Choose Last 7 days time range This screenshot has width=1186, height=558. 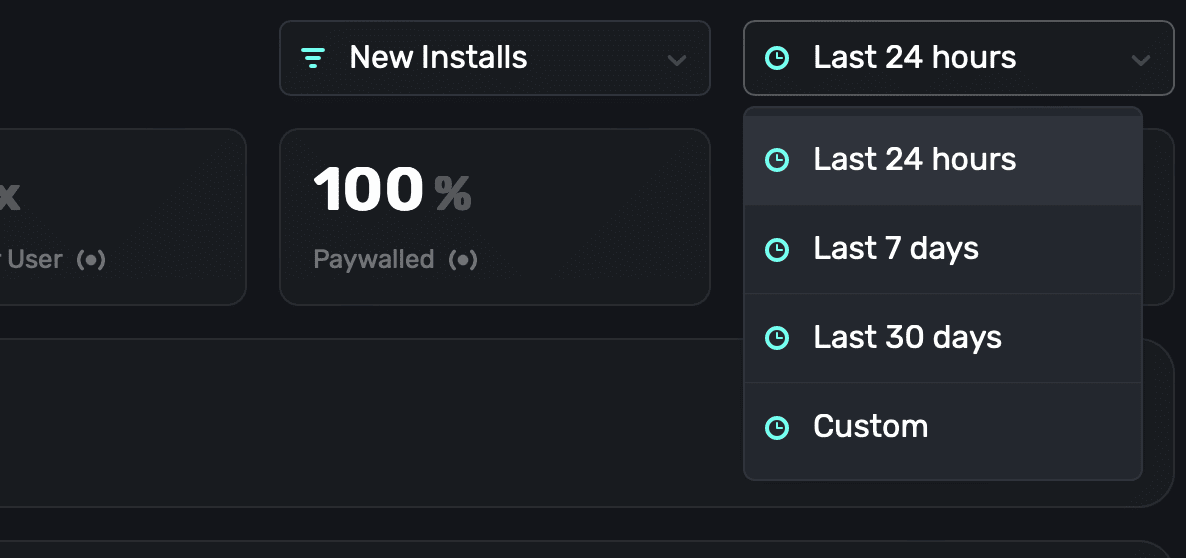click(896, 249)
